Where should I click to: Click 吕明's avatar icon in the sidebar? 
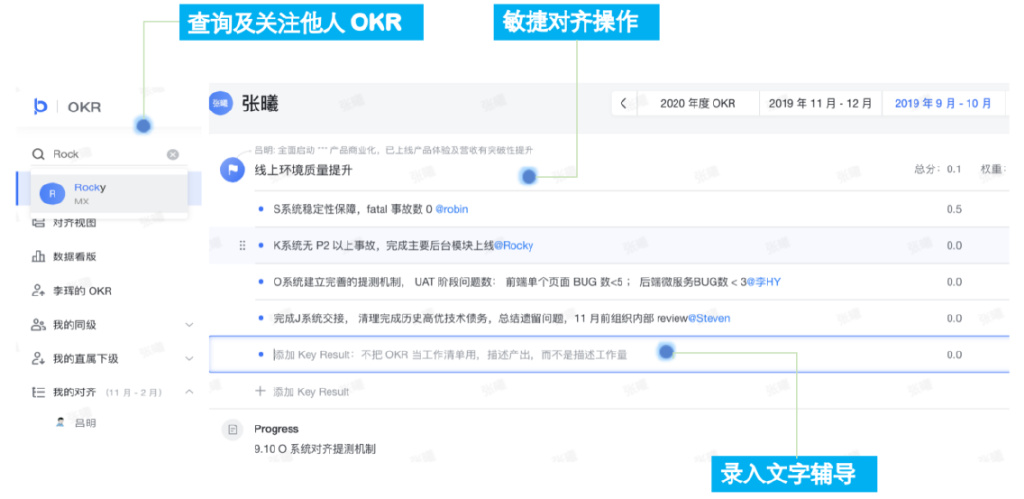click(60, 423)
